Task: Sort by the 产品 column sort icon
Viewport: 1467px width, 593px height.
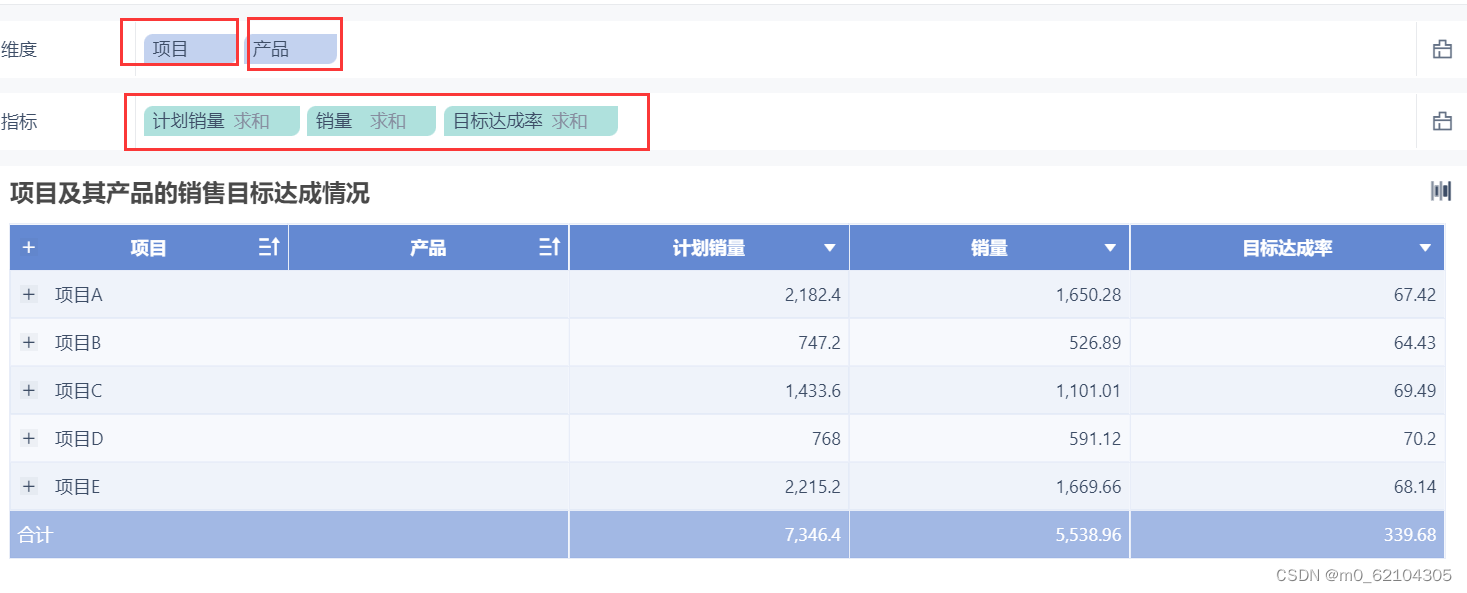Action: (x=549, y=247)
